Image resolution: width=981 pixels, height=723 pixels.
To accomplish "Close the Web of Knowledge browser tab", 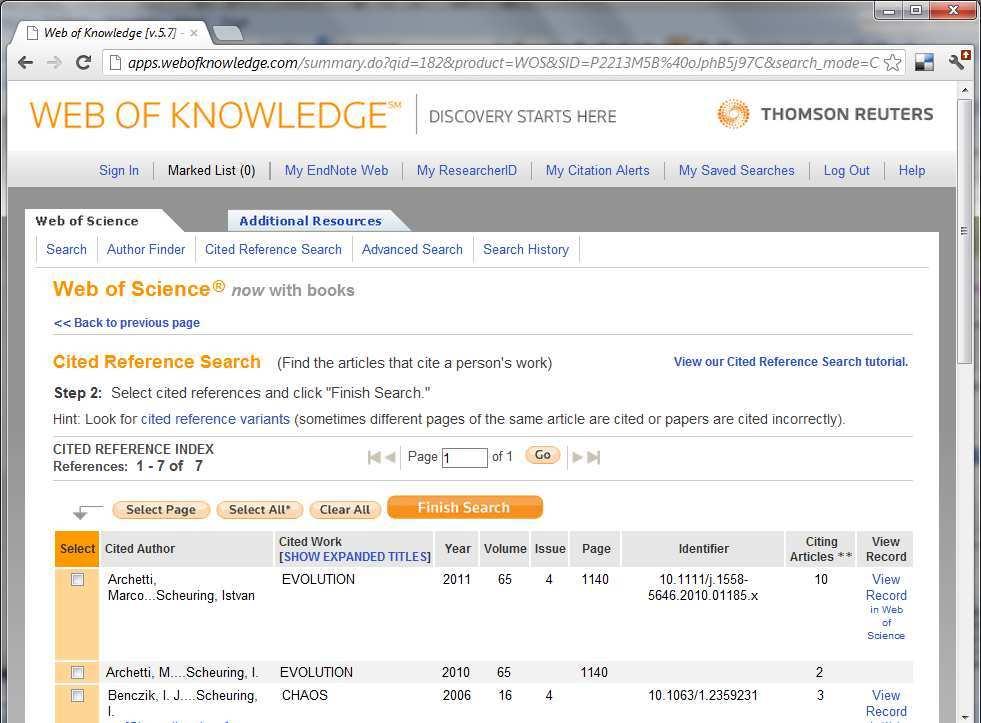I will tap(194, 33).
